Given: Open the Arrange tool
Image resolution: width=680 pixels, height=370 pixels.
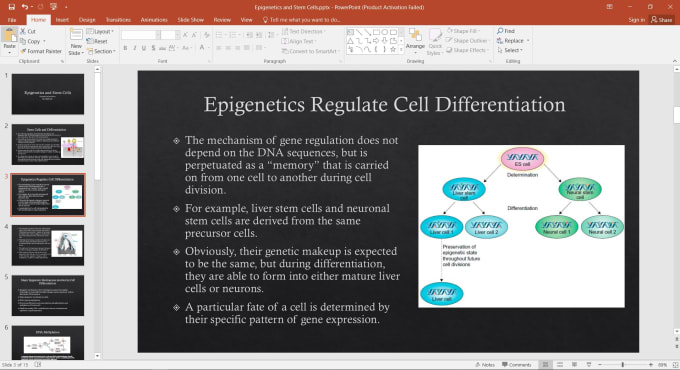Looking at the screenshot, I should click(x=415, y=40).
